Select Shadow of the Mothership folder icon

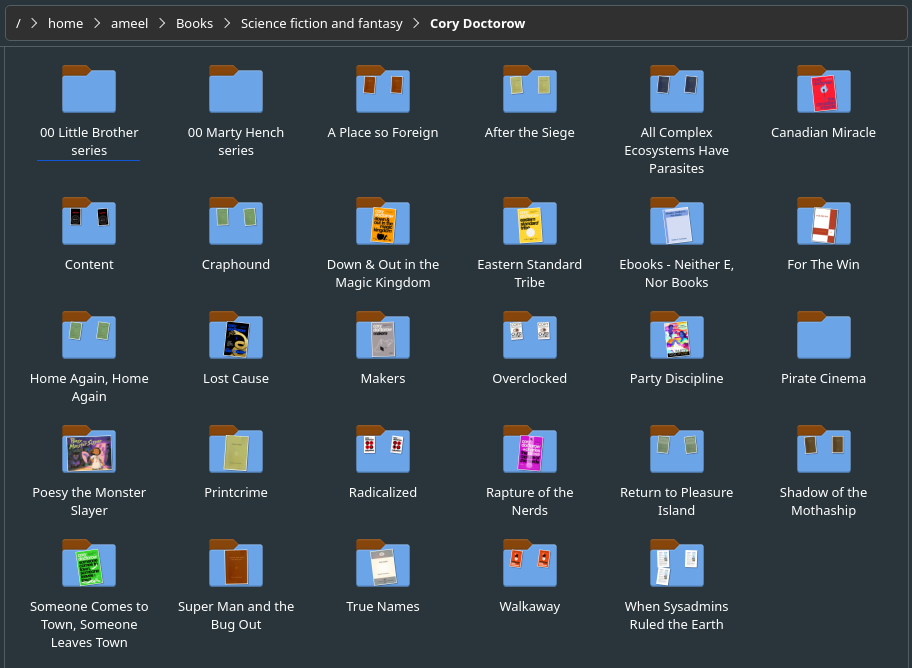824,449
